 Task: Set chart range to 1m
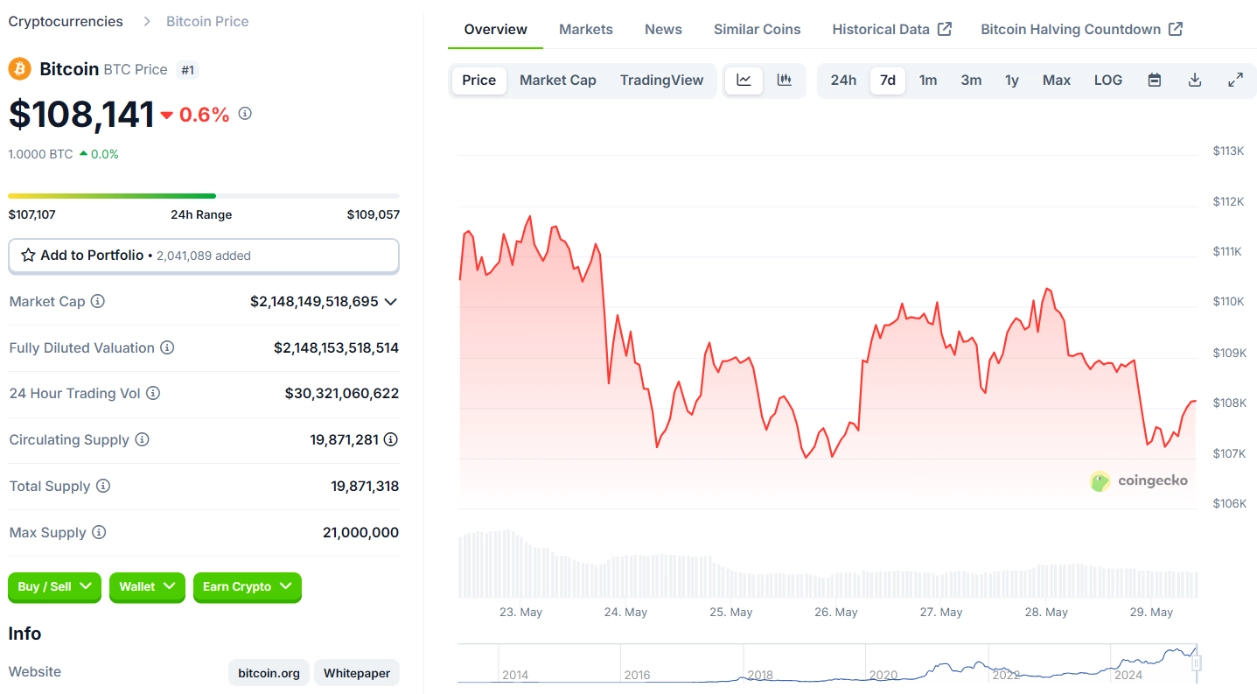pyautogui.click(x=928, y=80)
